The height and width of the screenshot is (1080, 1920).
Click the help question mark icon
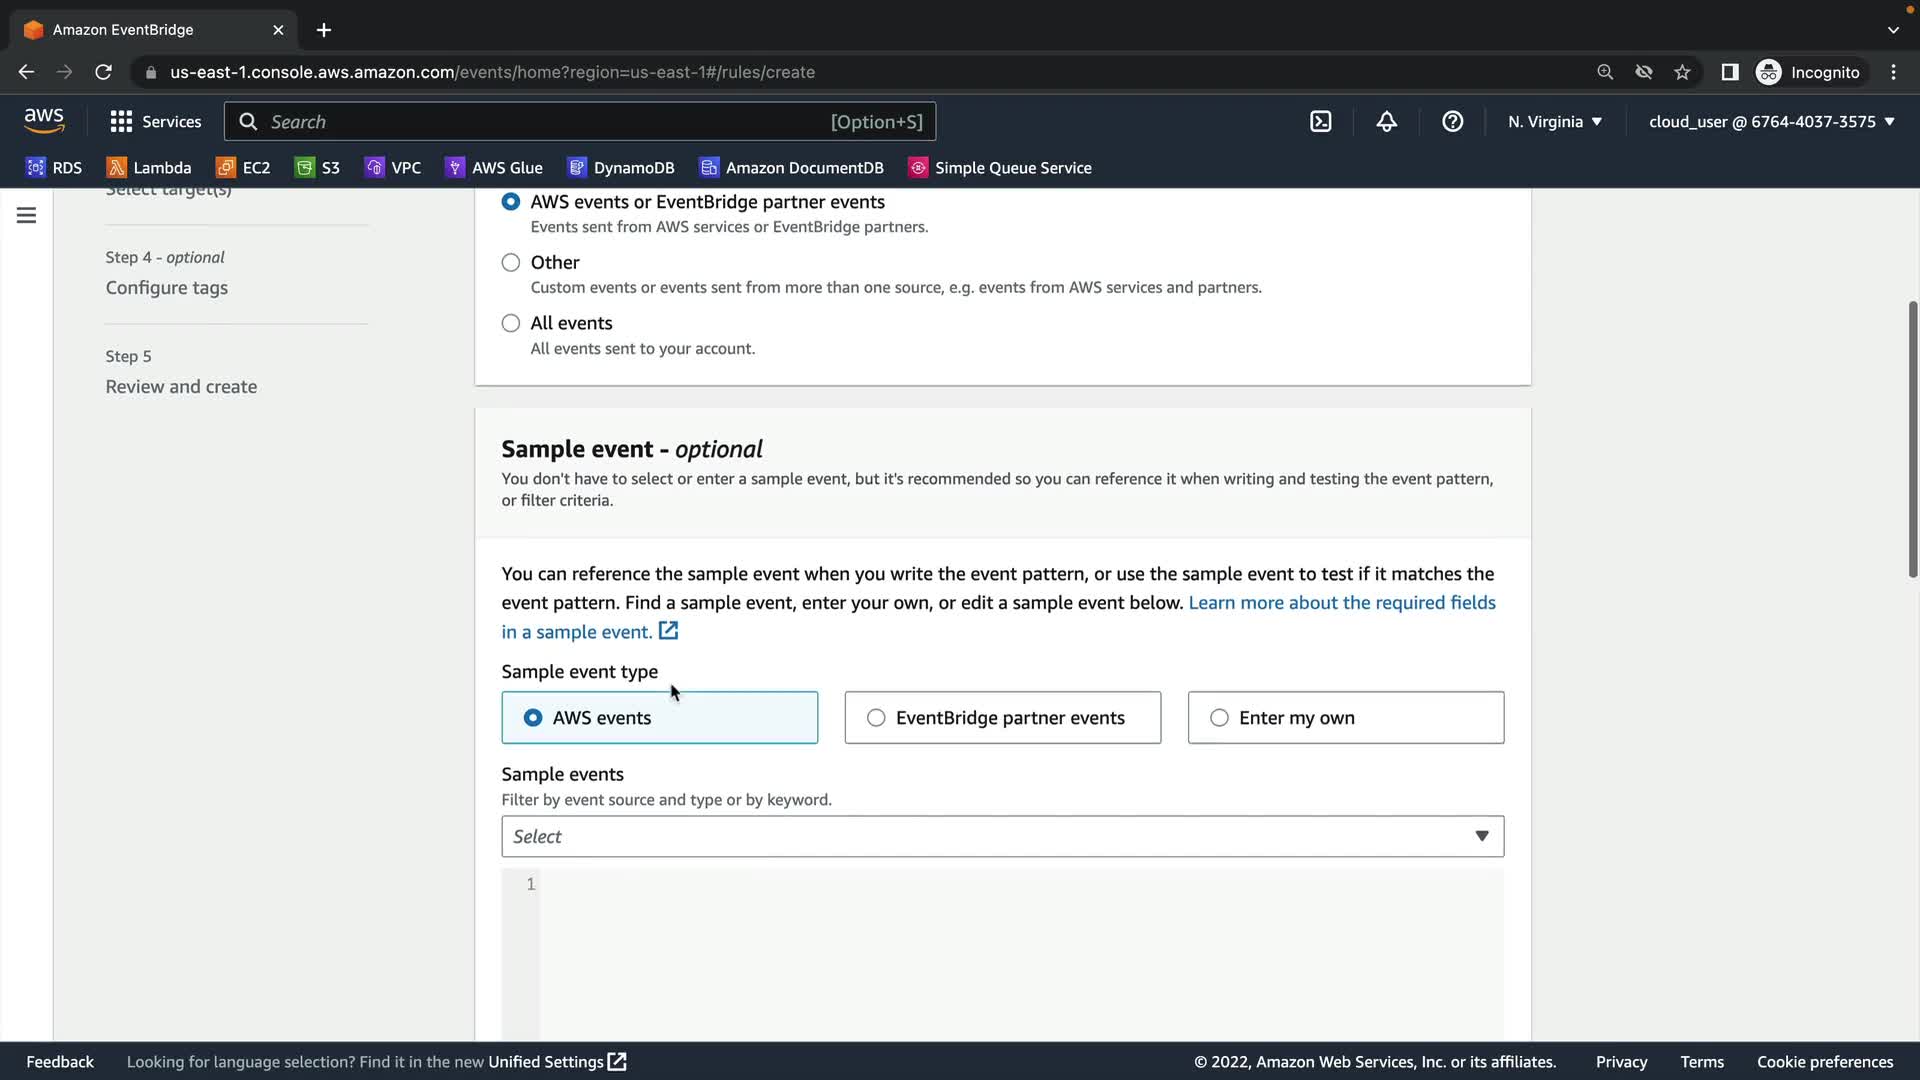[1452, 122]
